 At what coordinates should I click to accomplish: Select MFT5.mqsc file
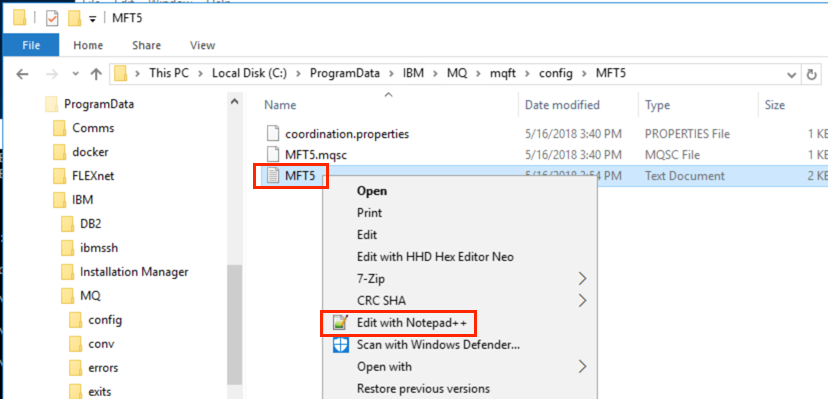316,155
